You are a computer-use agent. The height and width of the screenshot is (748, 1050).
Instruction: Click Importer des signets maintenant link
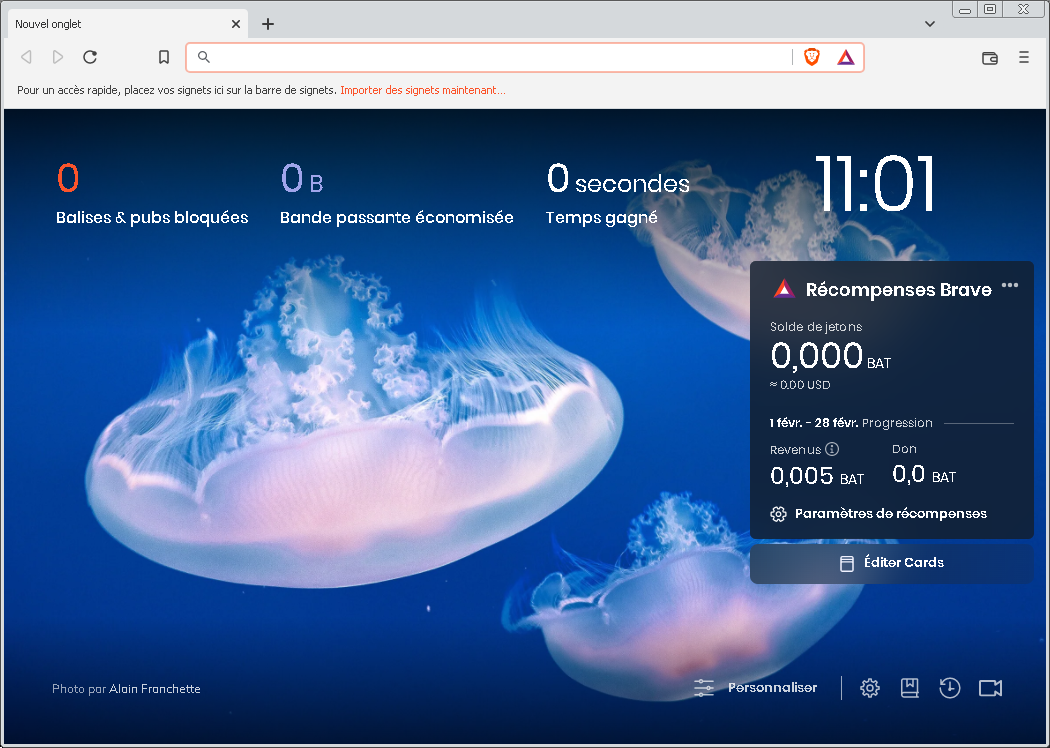point(423,90)
